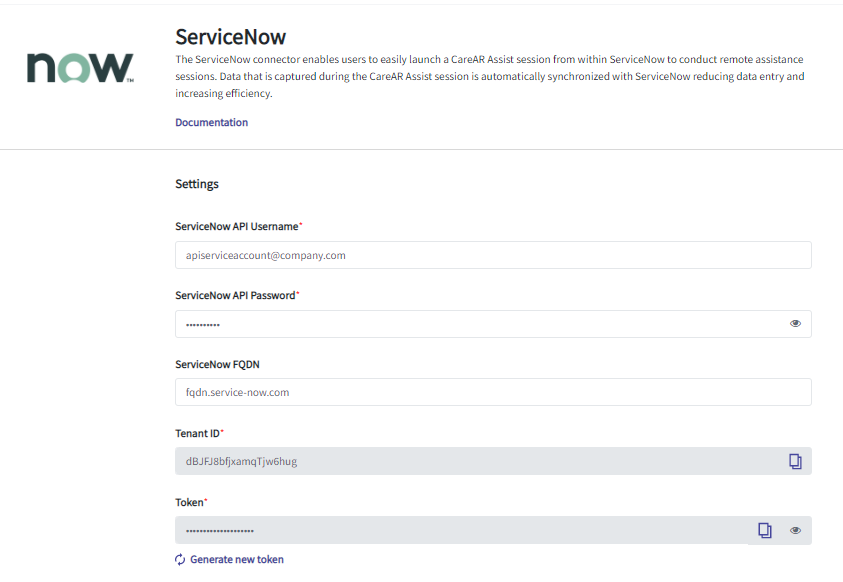This screenshot has width=843, height=582.
Task: Click the Token label
Action: click(189, 502)
